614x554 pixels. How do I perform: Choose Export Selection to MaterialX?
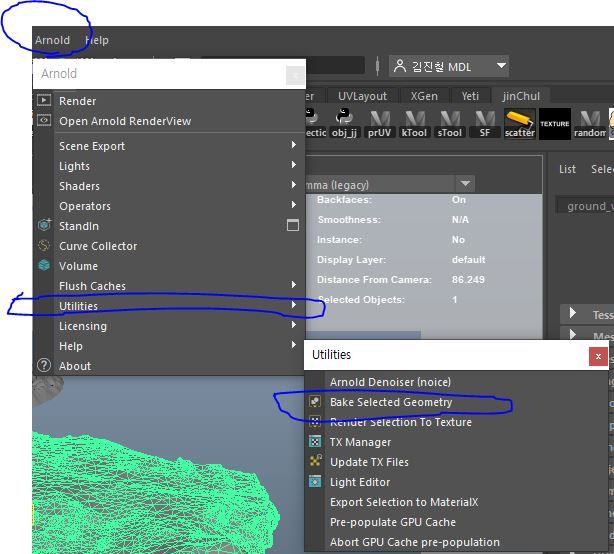[404, 502]
